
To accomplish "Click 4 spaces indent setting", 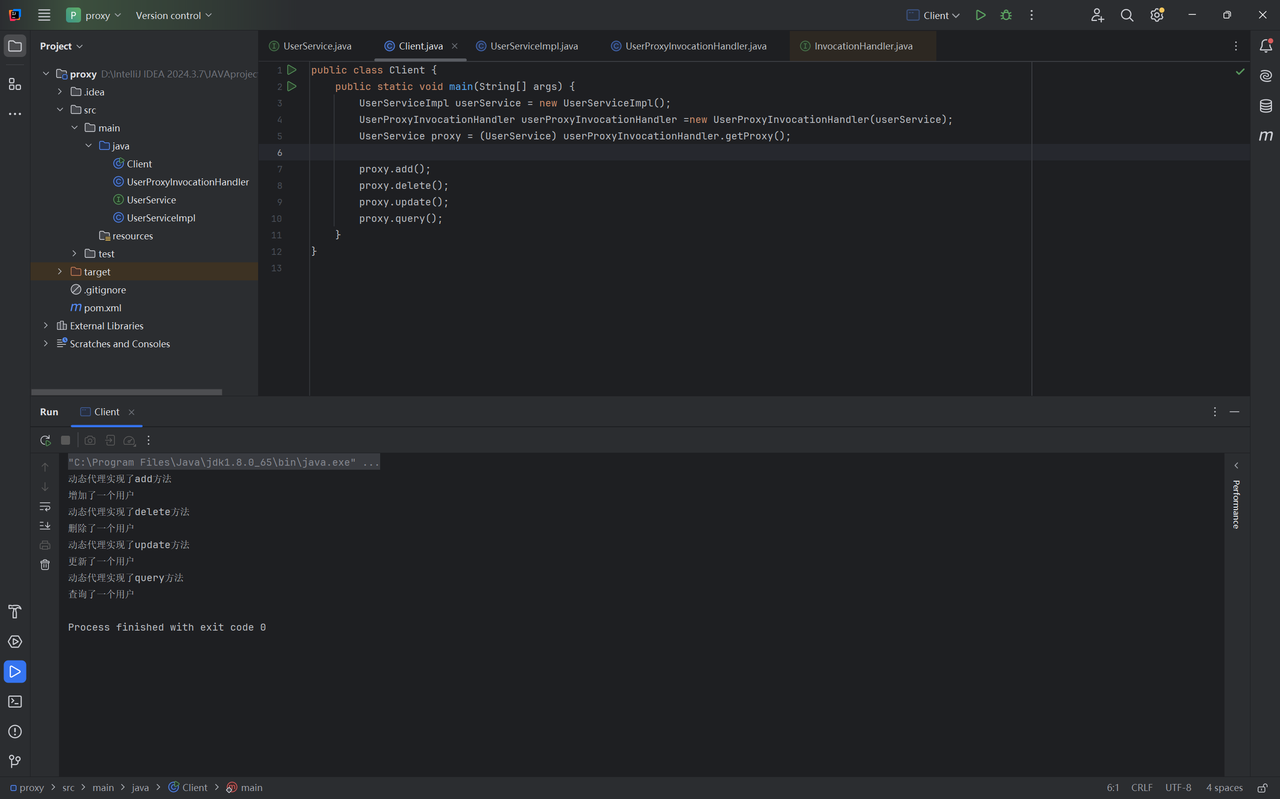I will (x=1224, y=788).
